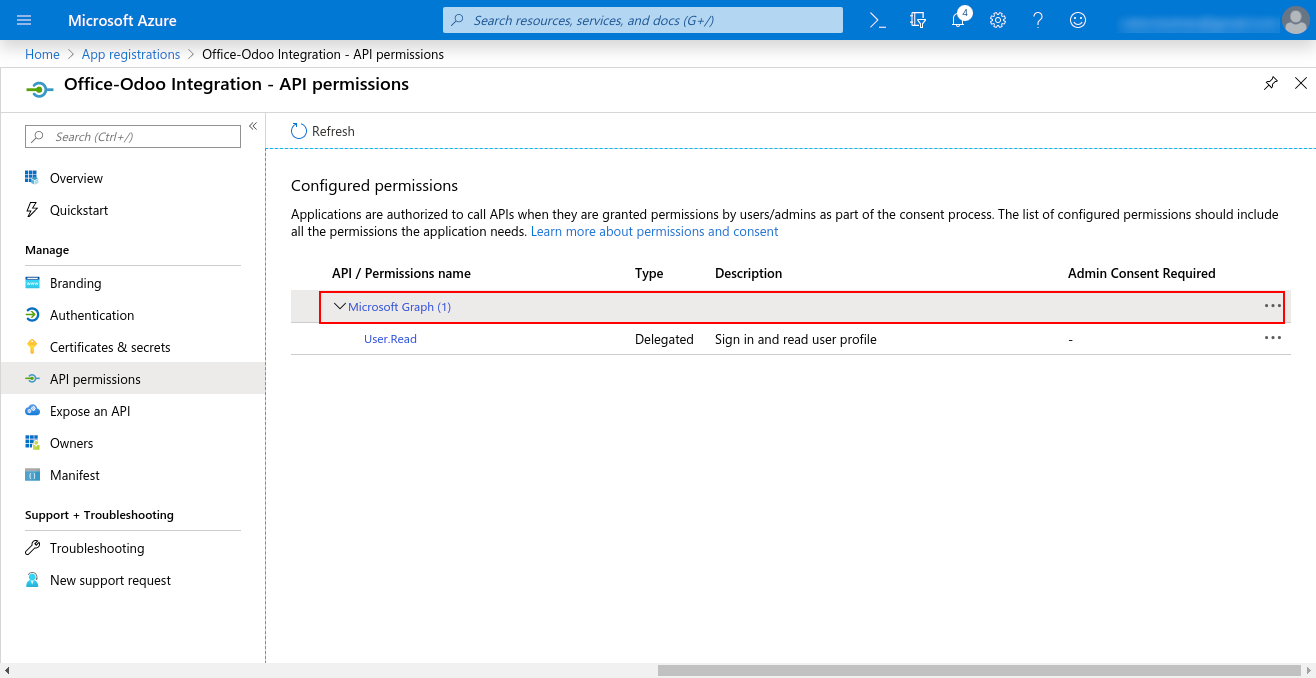Focus the top search resources box
The width and height of the screenshot is (1316, 678).
pyautogui.click(x=643, y=20)
